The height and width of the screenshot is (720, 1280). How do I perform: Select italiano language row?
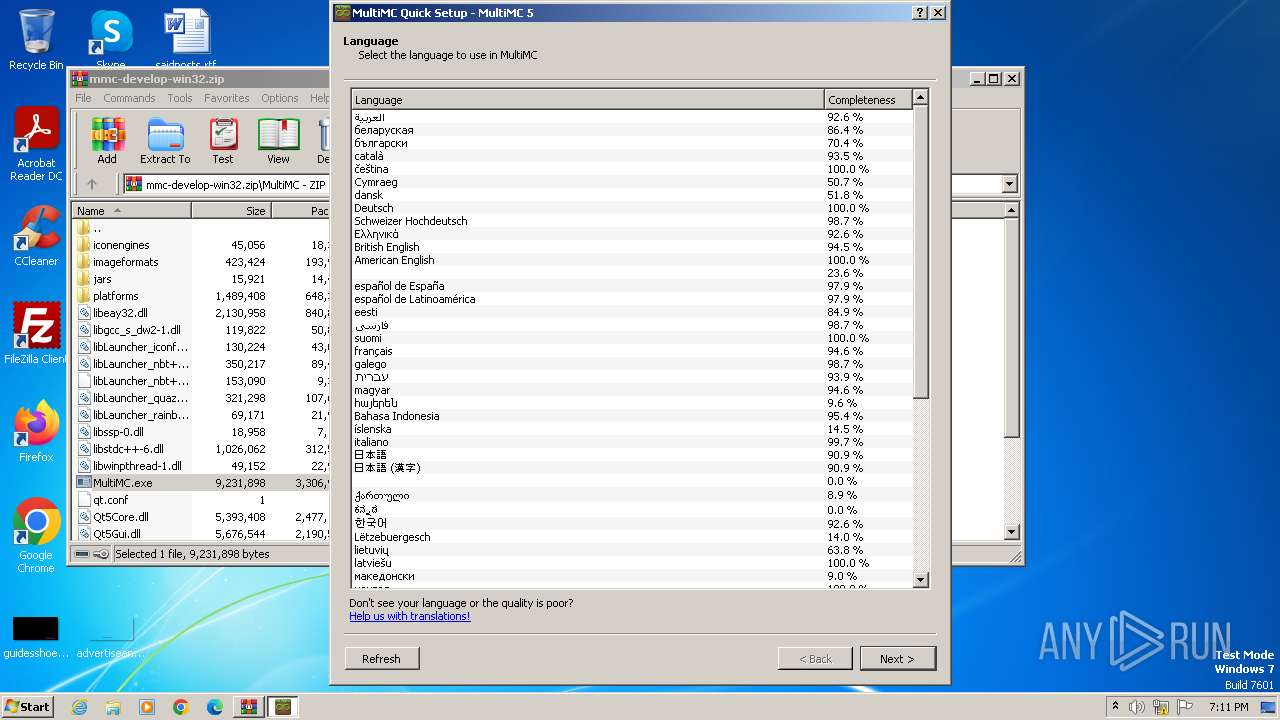[632, 442]
